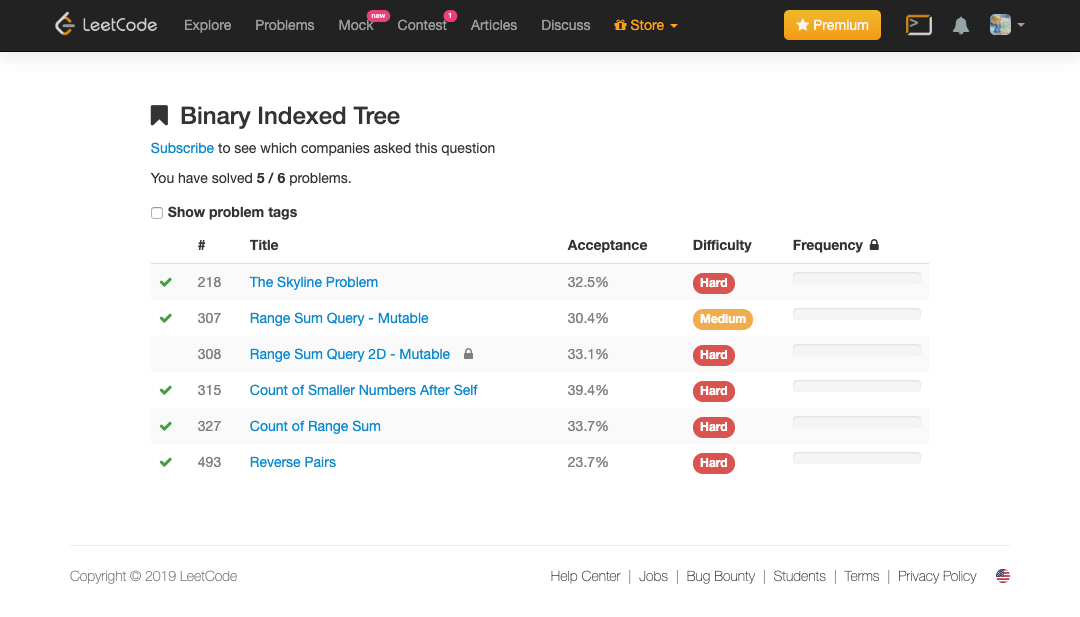
Task: Open the Bug Bounty link
Action: tap(720, 576)
